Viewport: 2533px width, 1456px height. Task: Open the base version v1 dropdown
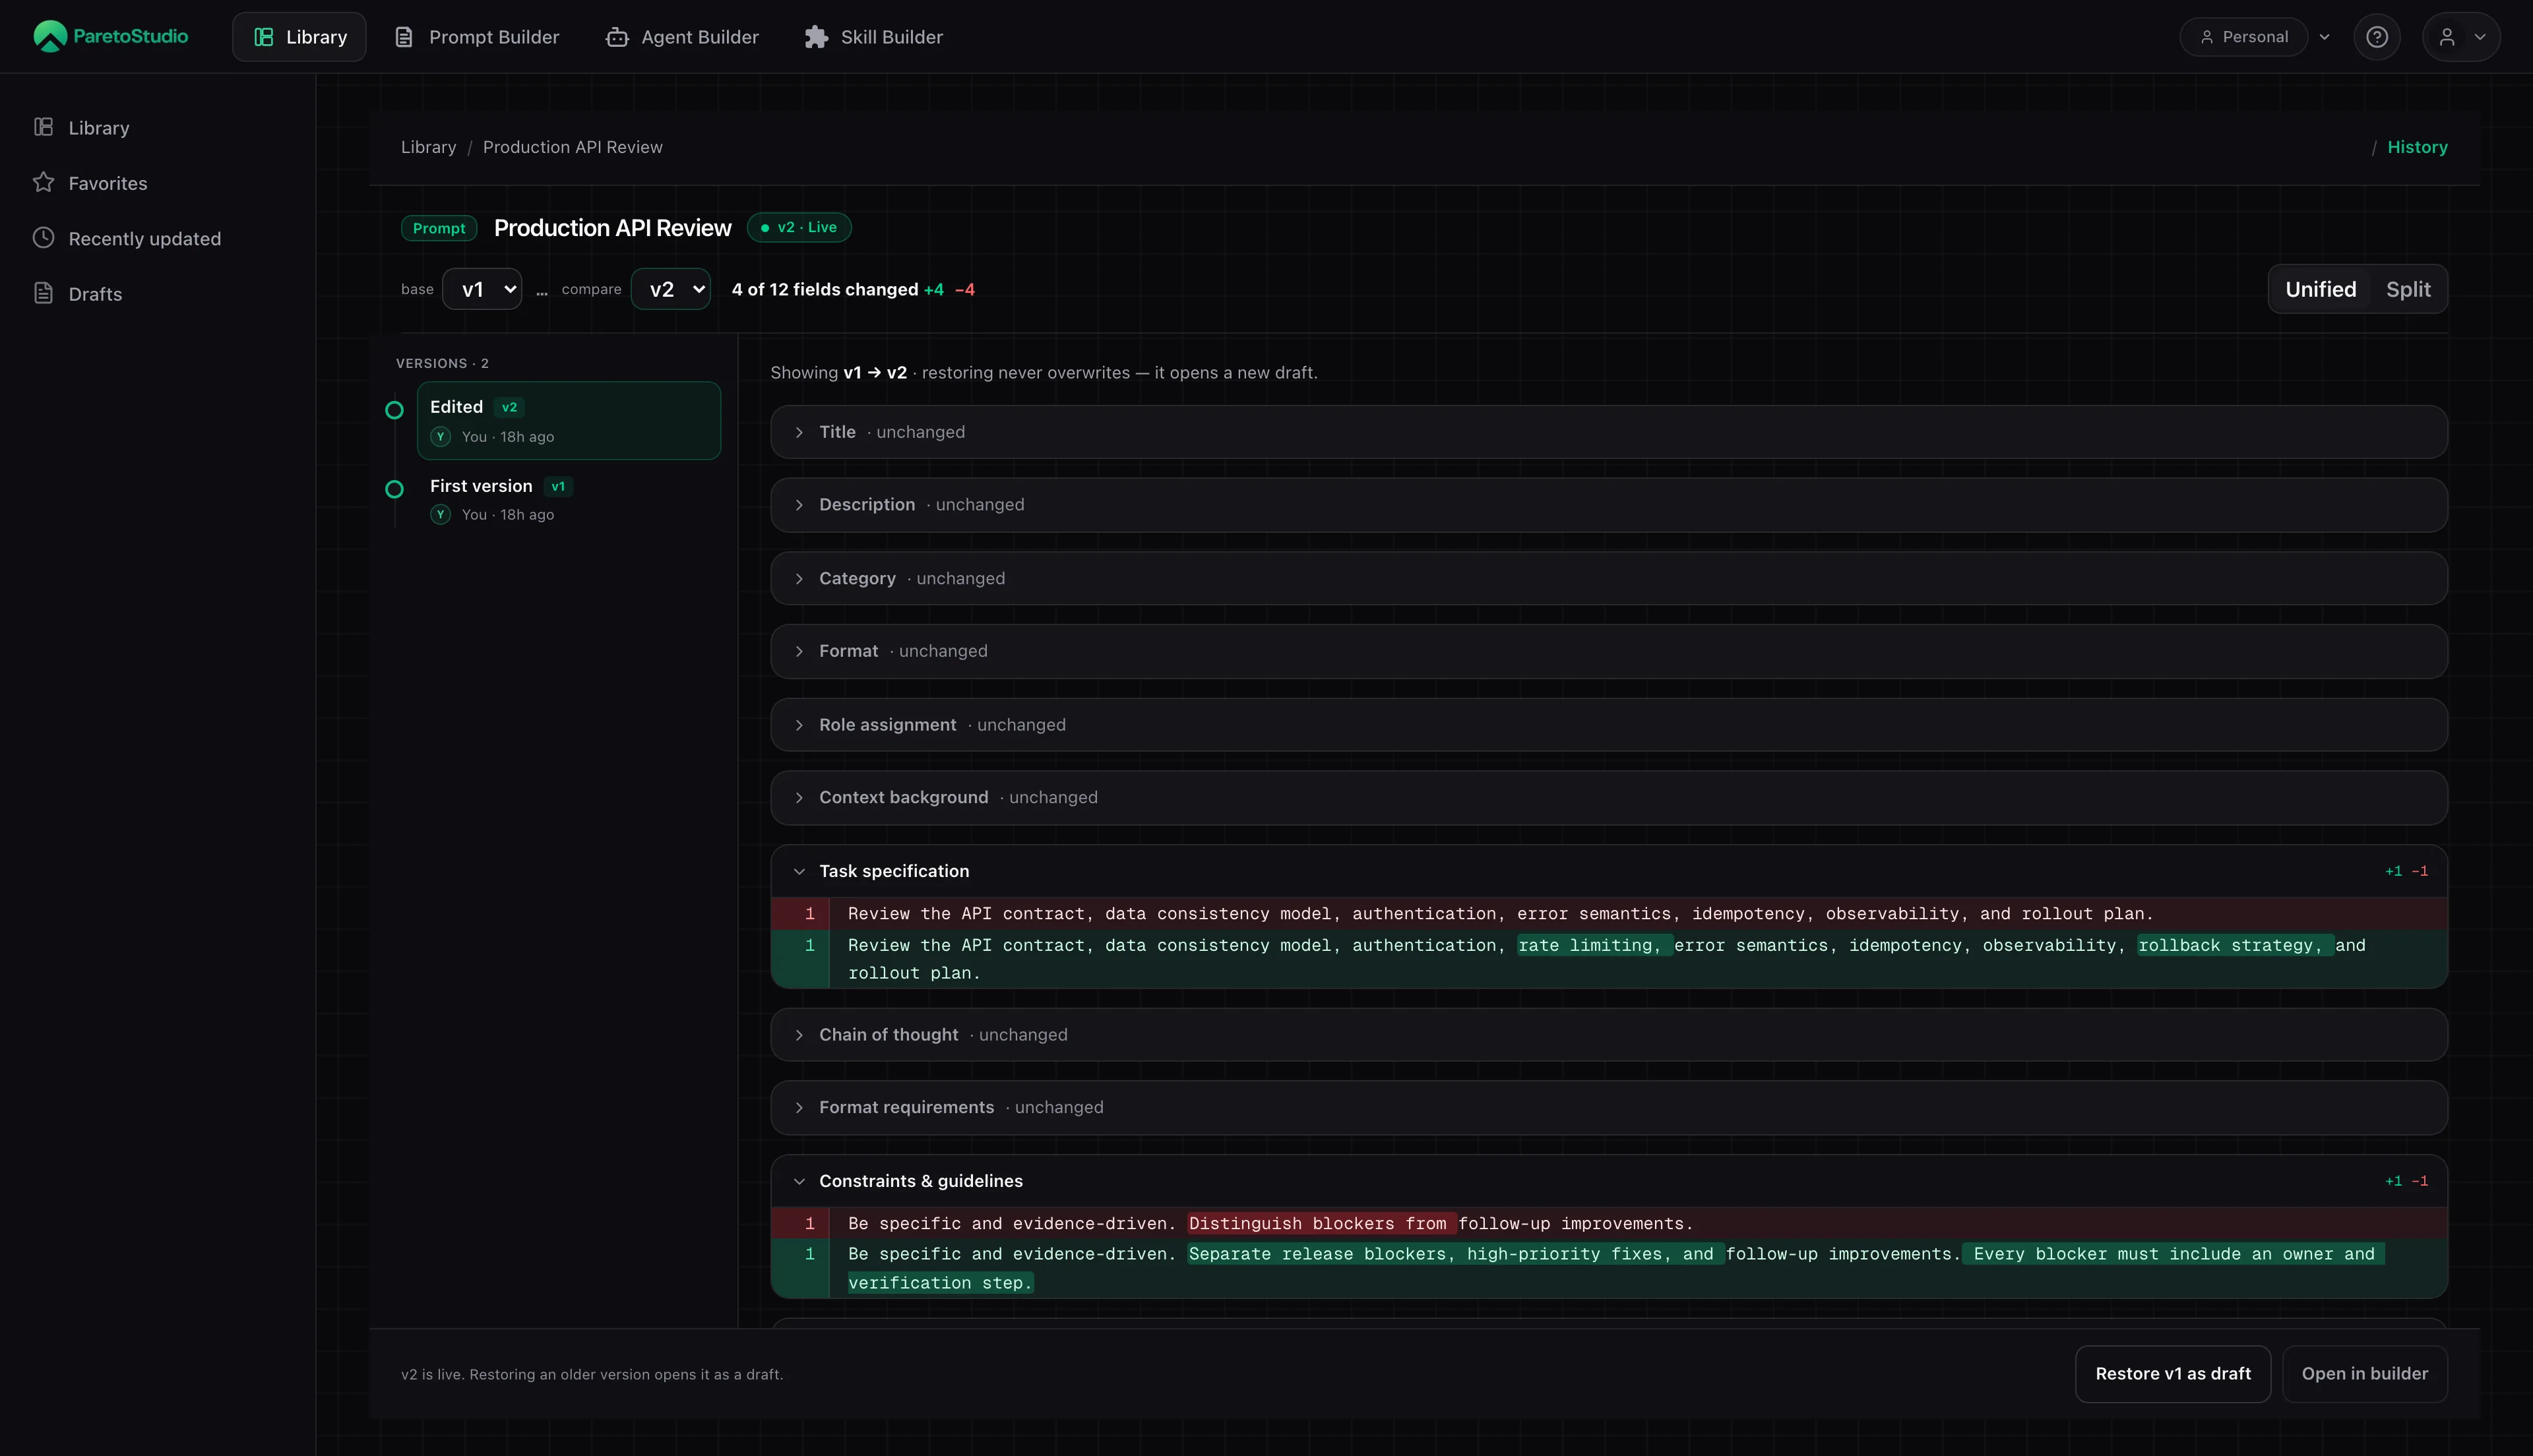tap(482, 289)
